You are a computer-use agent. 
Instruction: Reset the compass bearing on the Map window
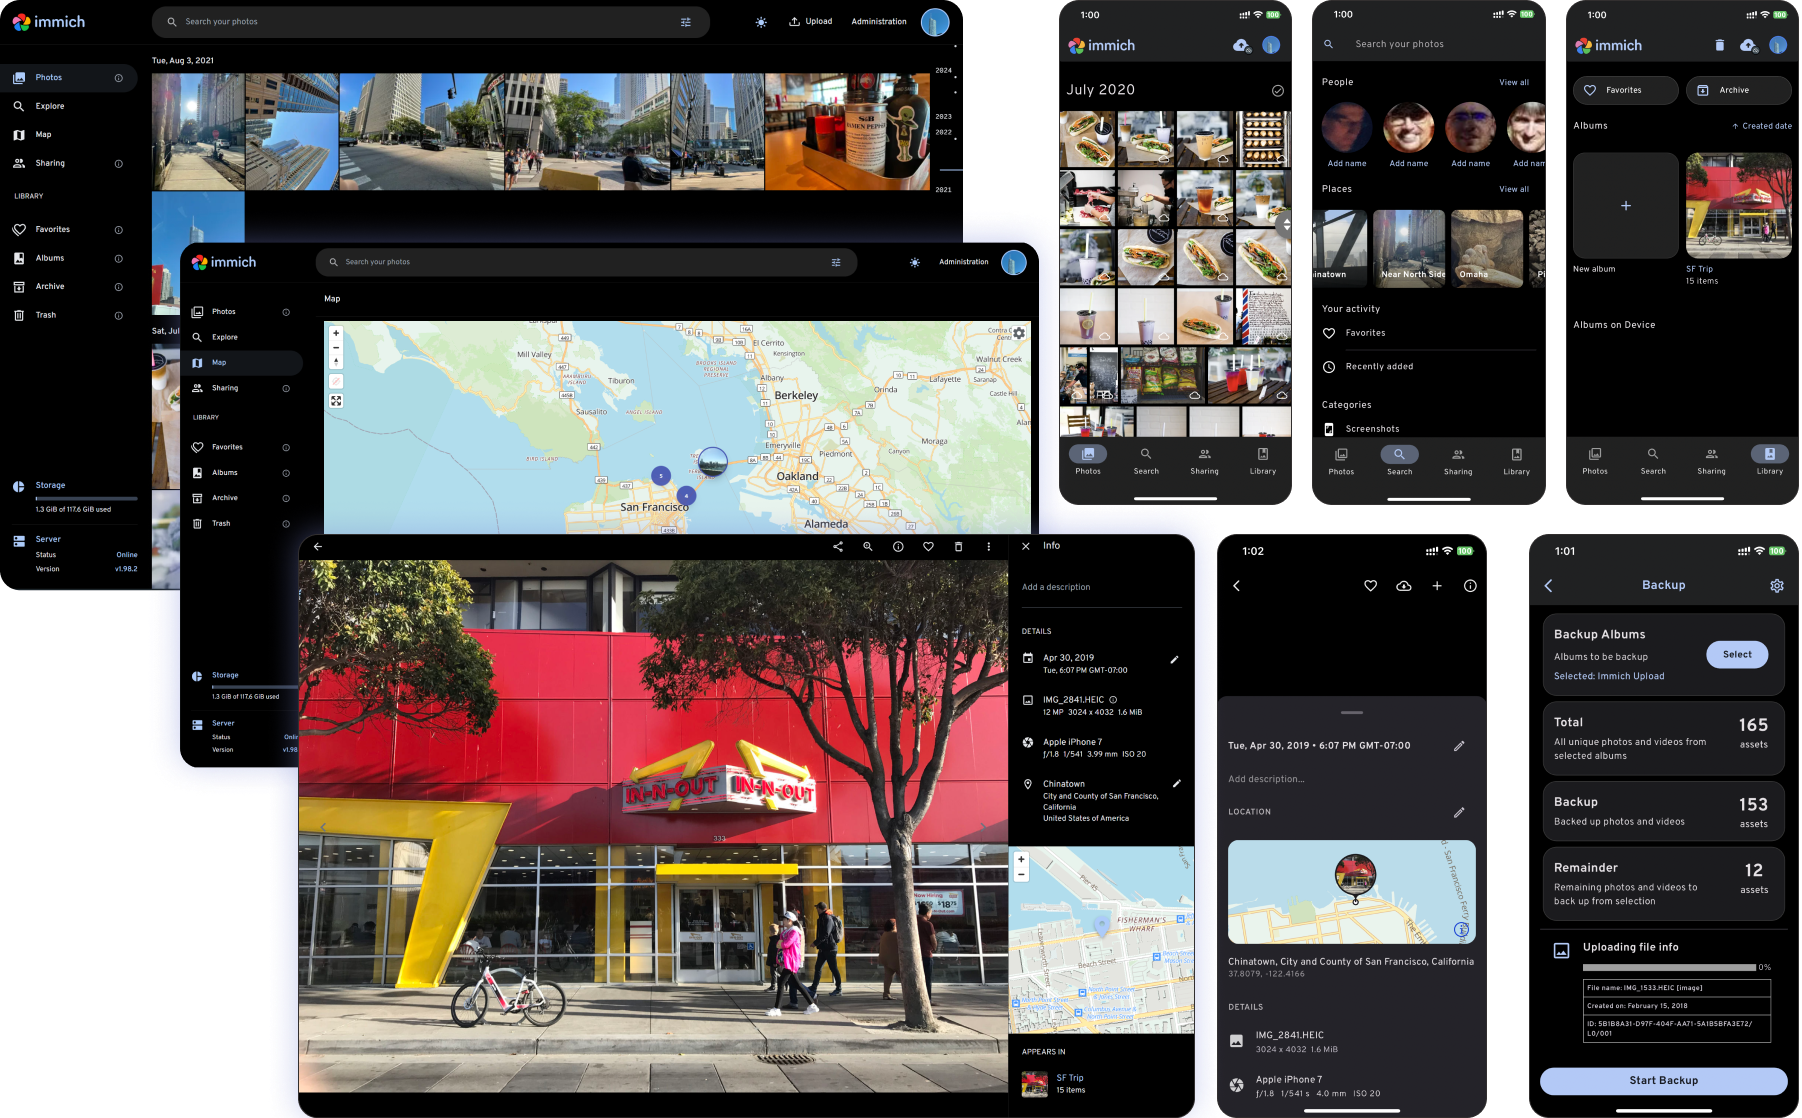click(336, 361)
